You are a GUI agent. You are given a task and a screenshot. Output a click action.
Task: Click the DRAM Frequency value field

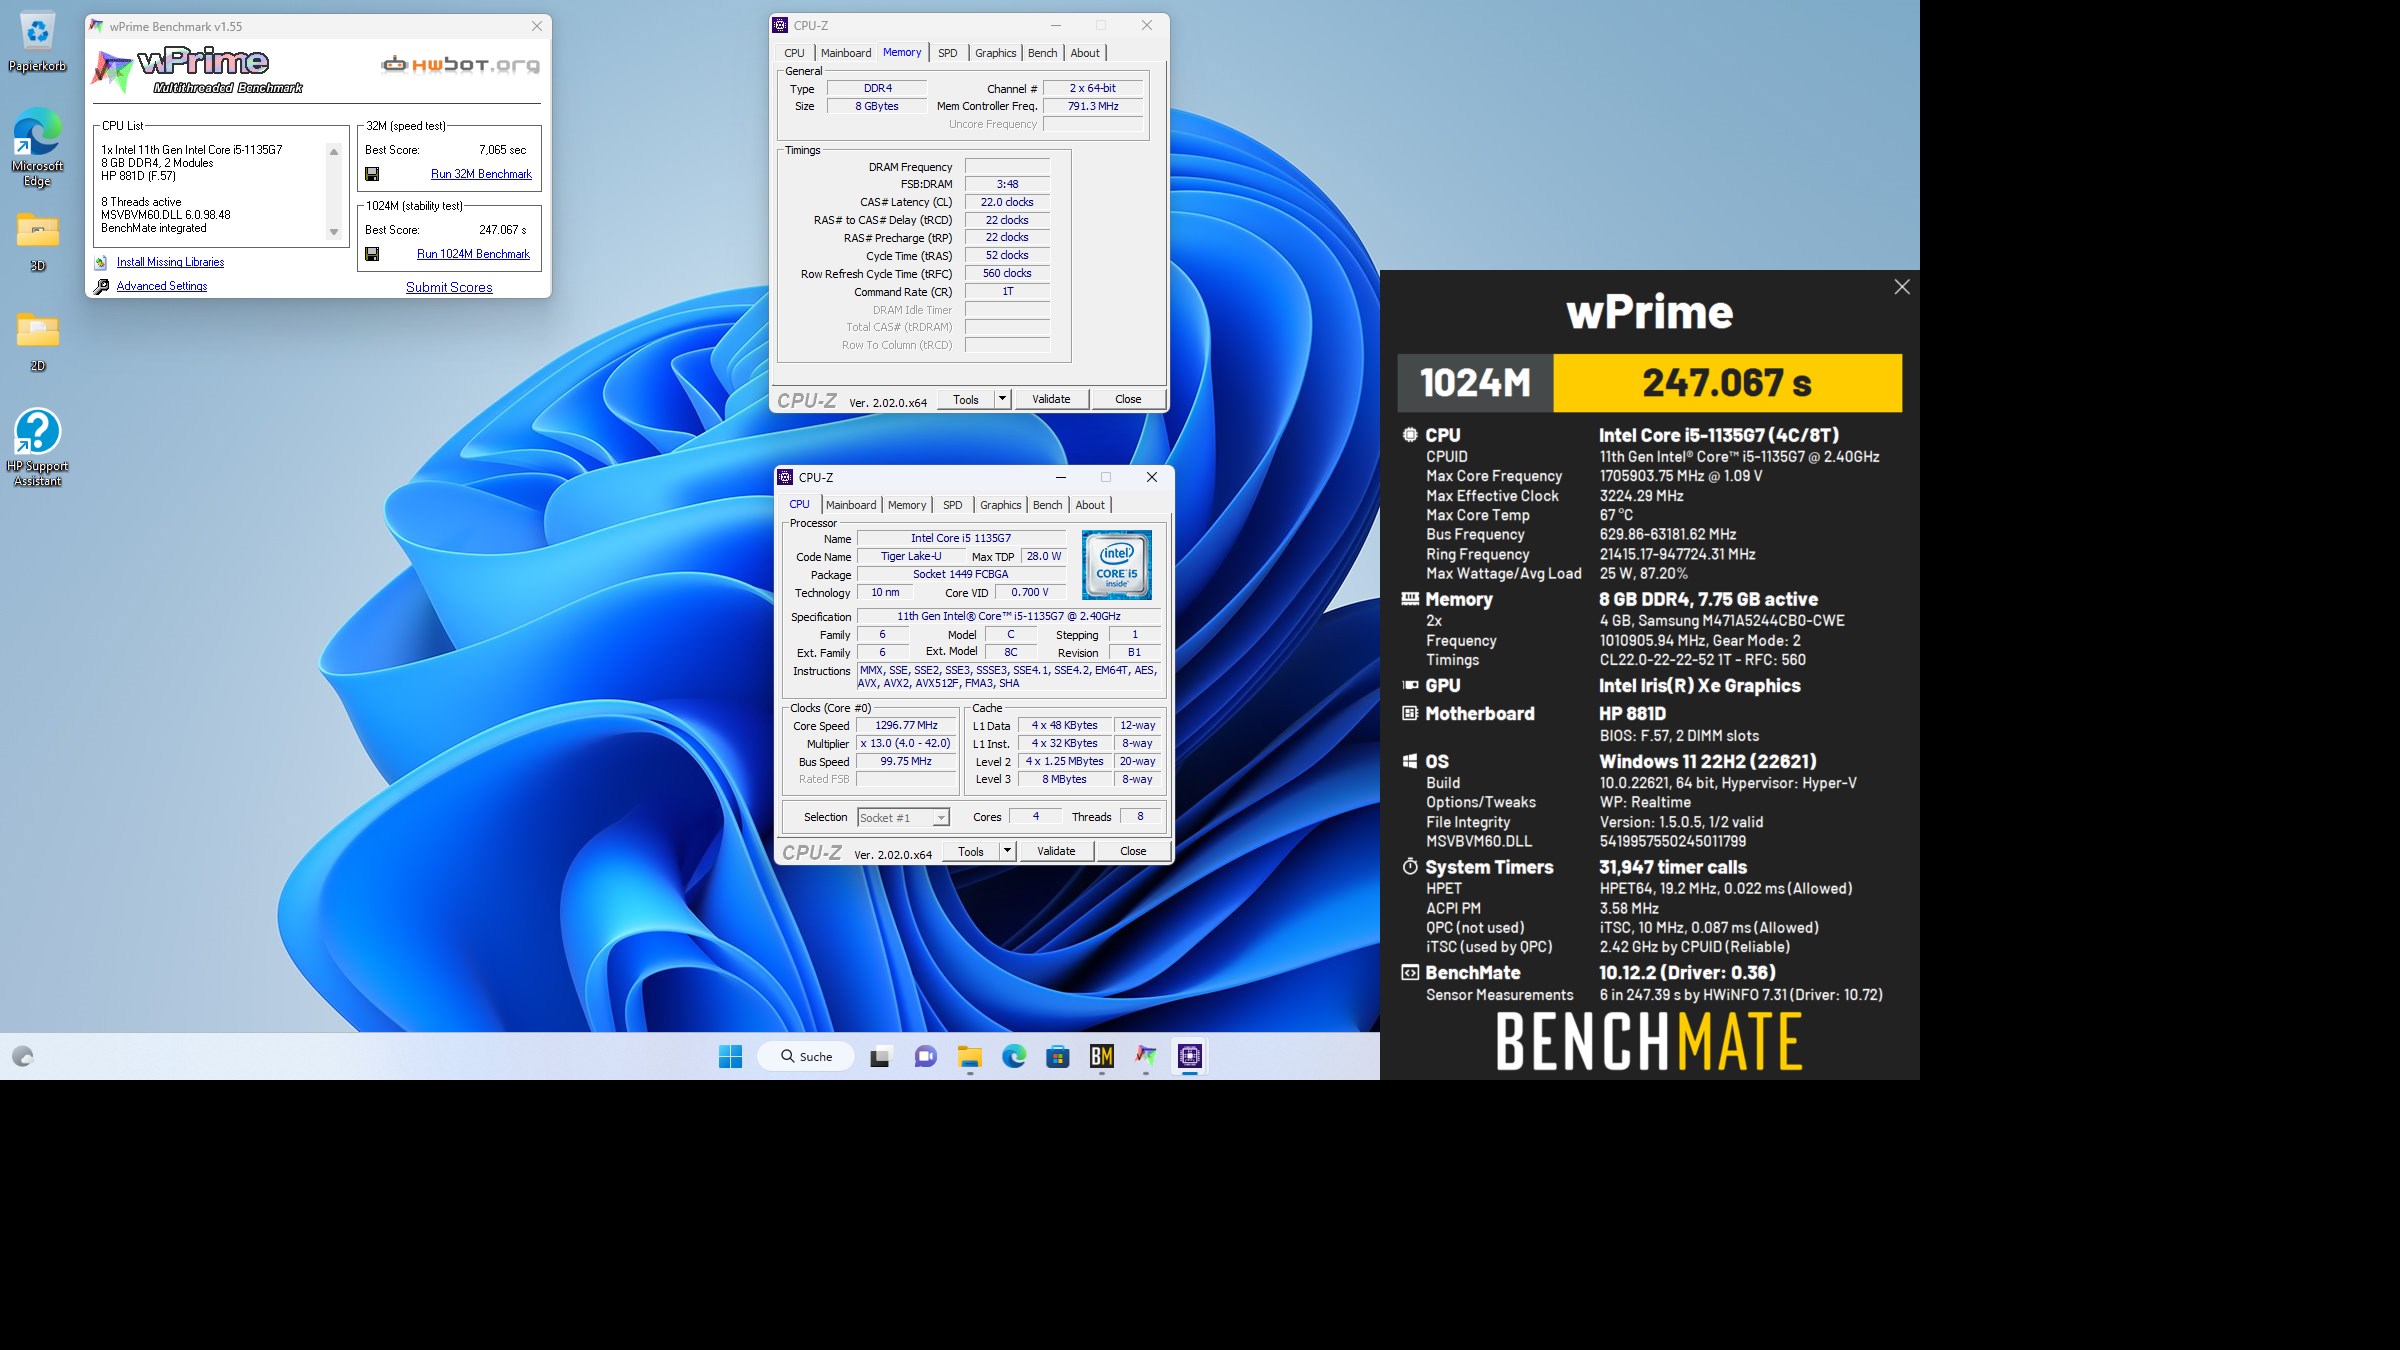click(1007, 166)
